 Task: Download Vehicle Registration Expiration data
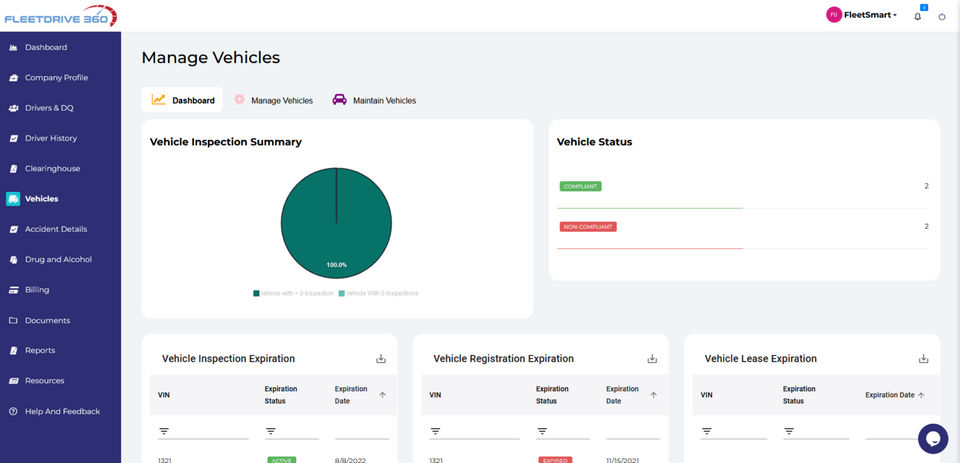(x=652, y=358)
